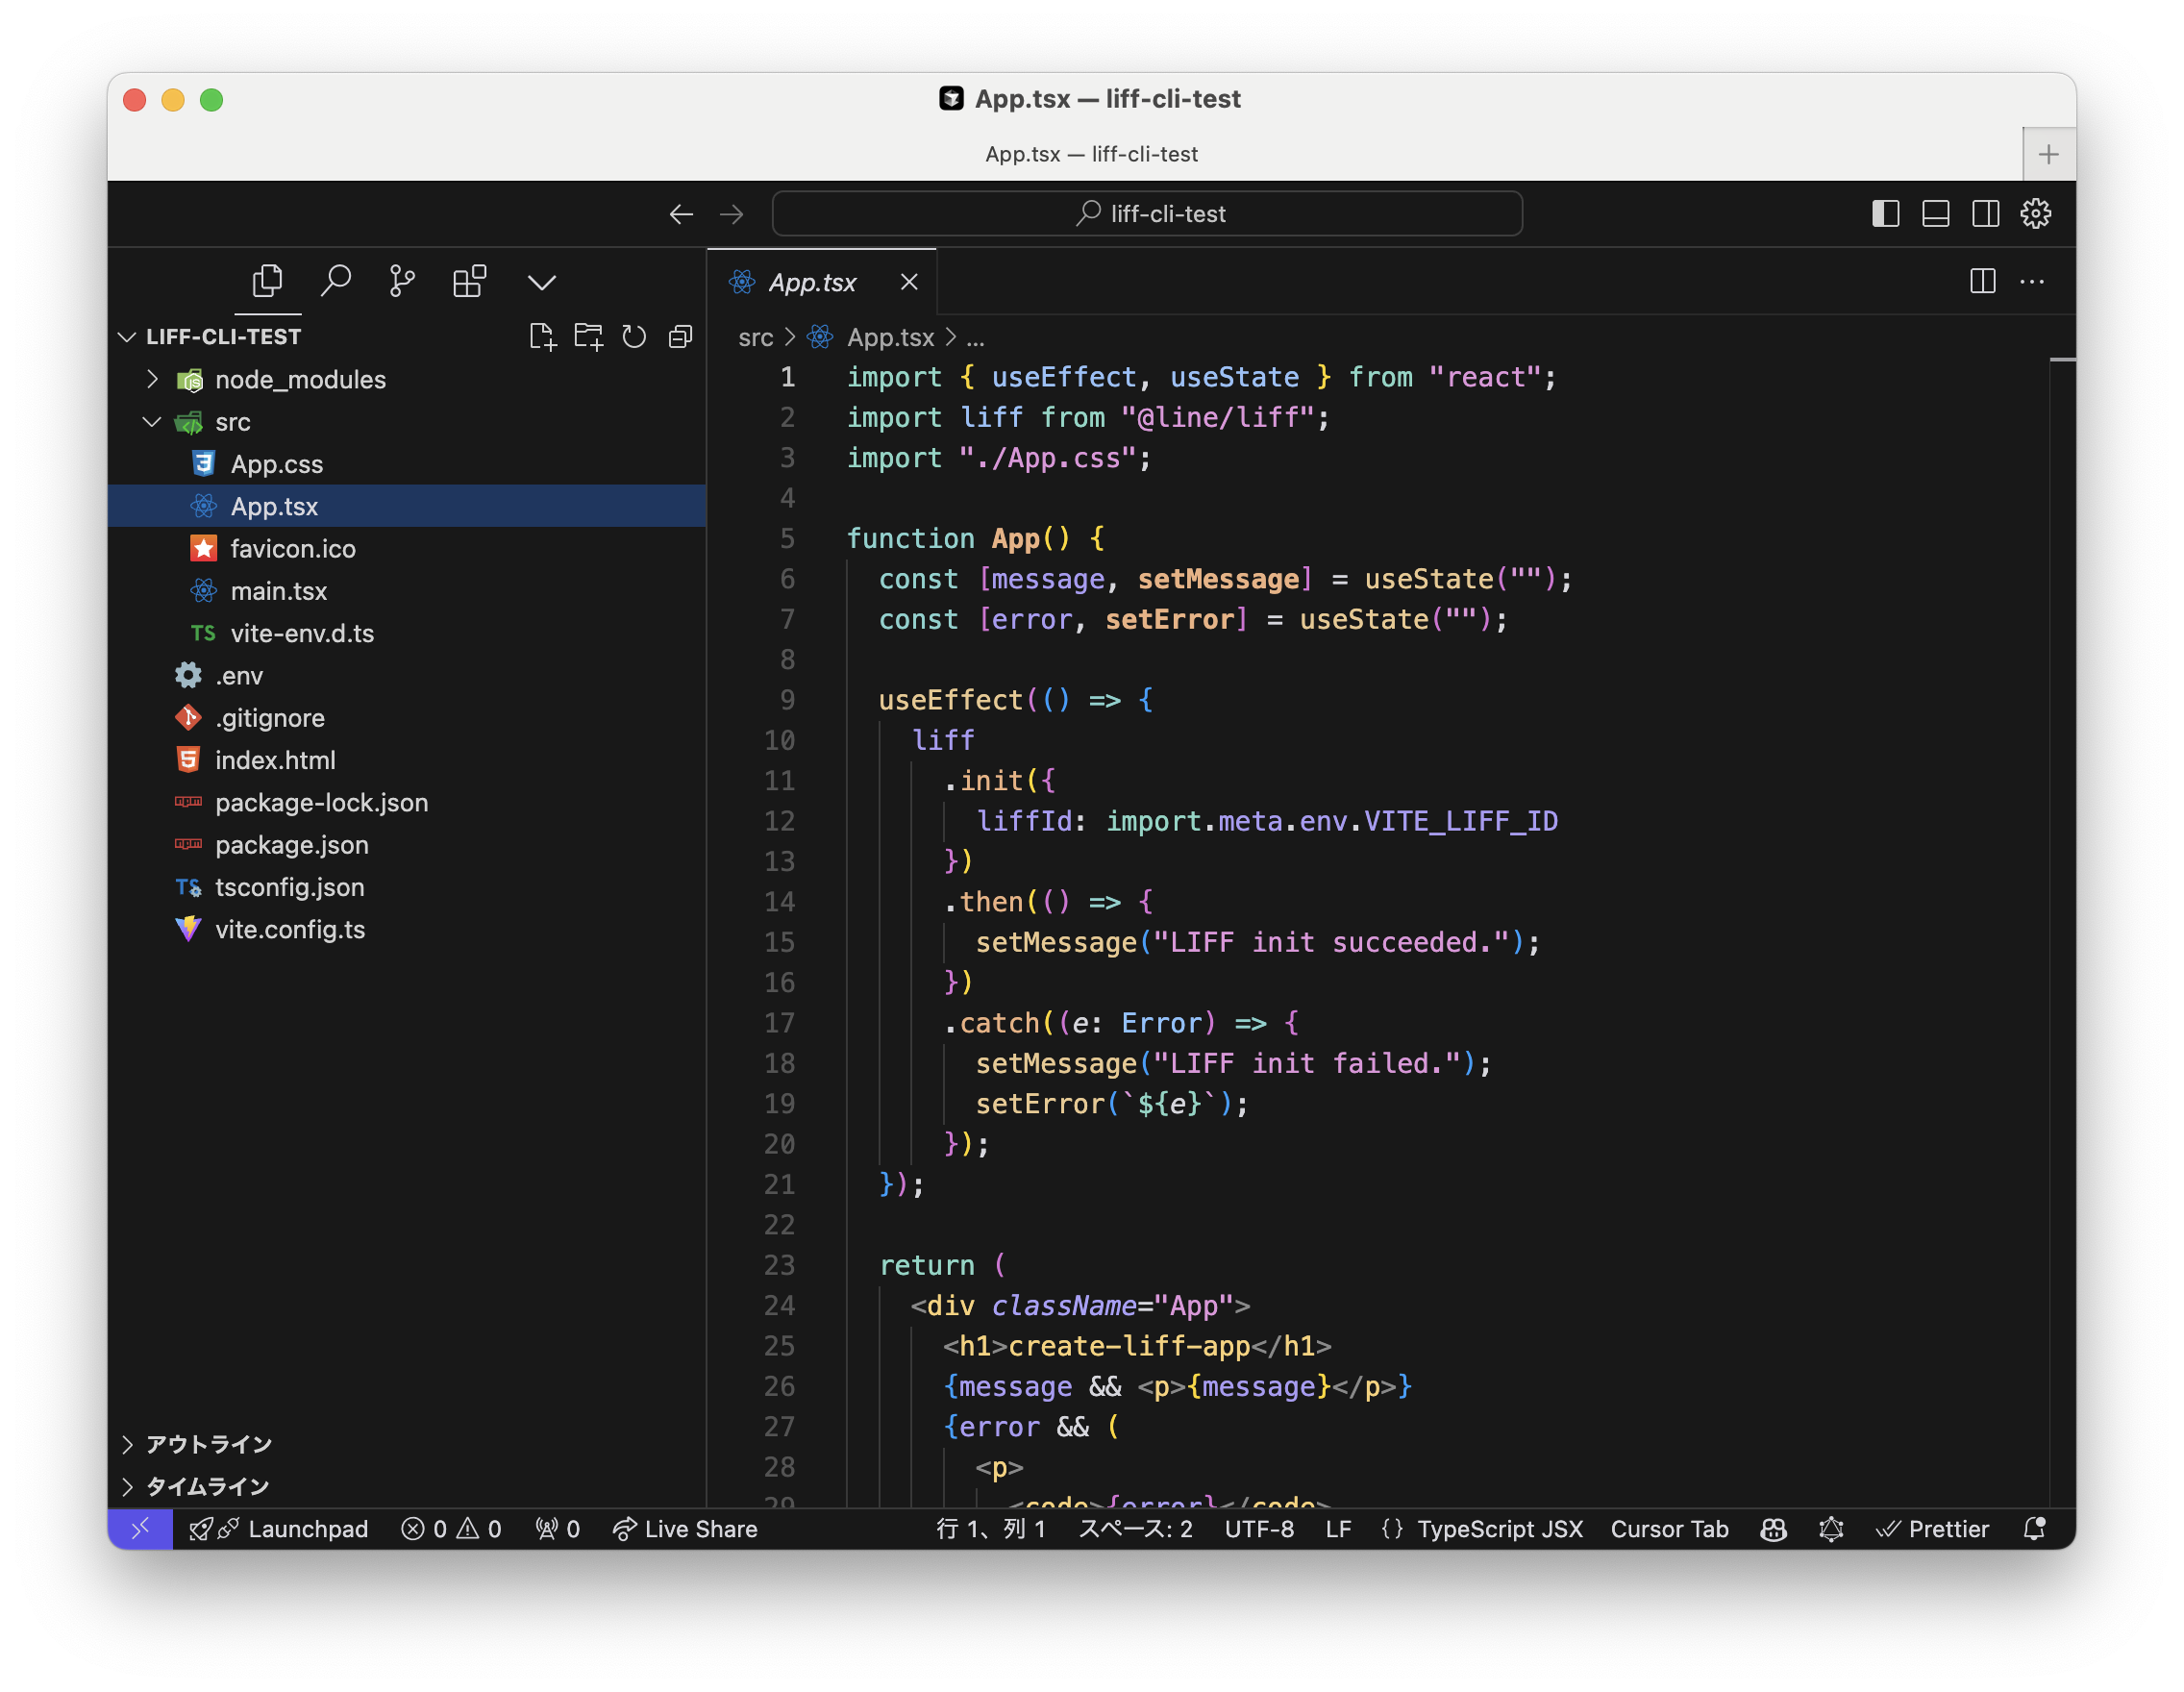This screenshot has height=1692, width=2184.
Task: Split the editor to the right
Action: click(1982, 282)
